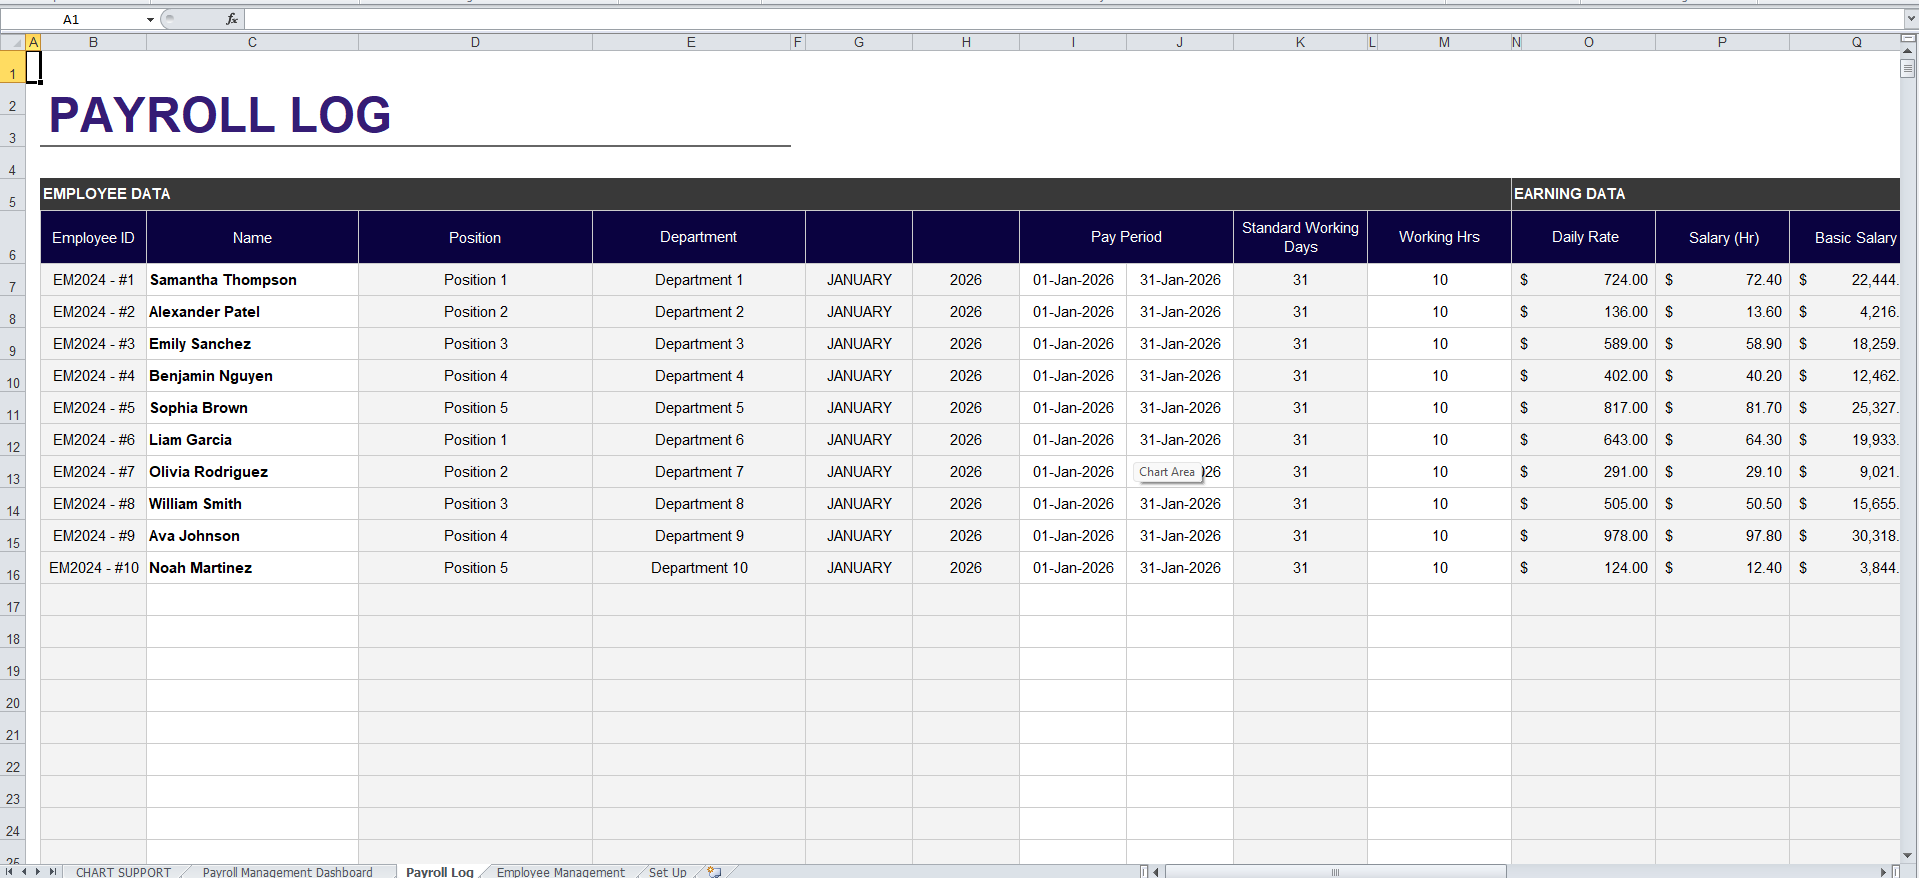Open the Name Box dropdown arrow

[150, 19]
